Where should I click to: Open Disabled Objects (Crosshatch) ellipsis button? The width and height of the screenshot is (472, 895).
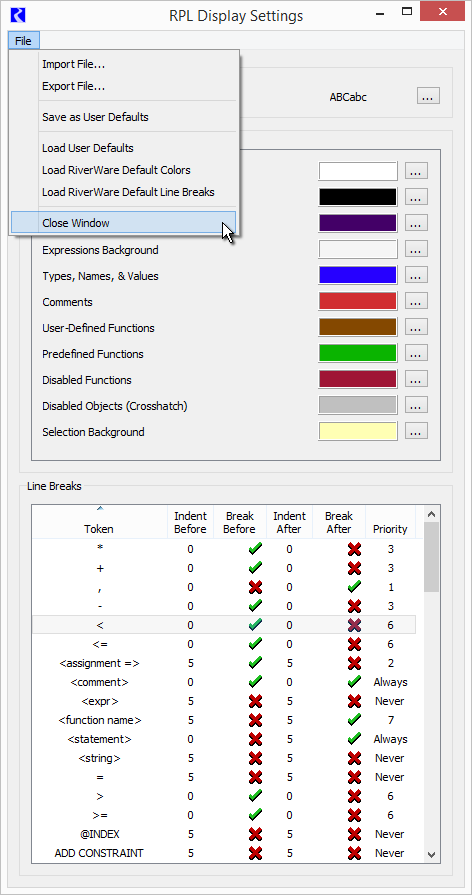pos(416,406)
